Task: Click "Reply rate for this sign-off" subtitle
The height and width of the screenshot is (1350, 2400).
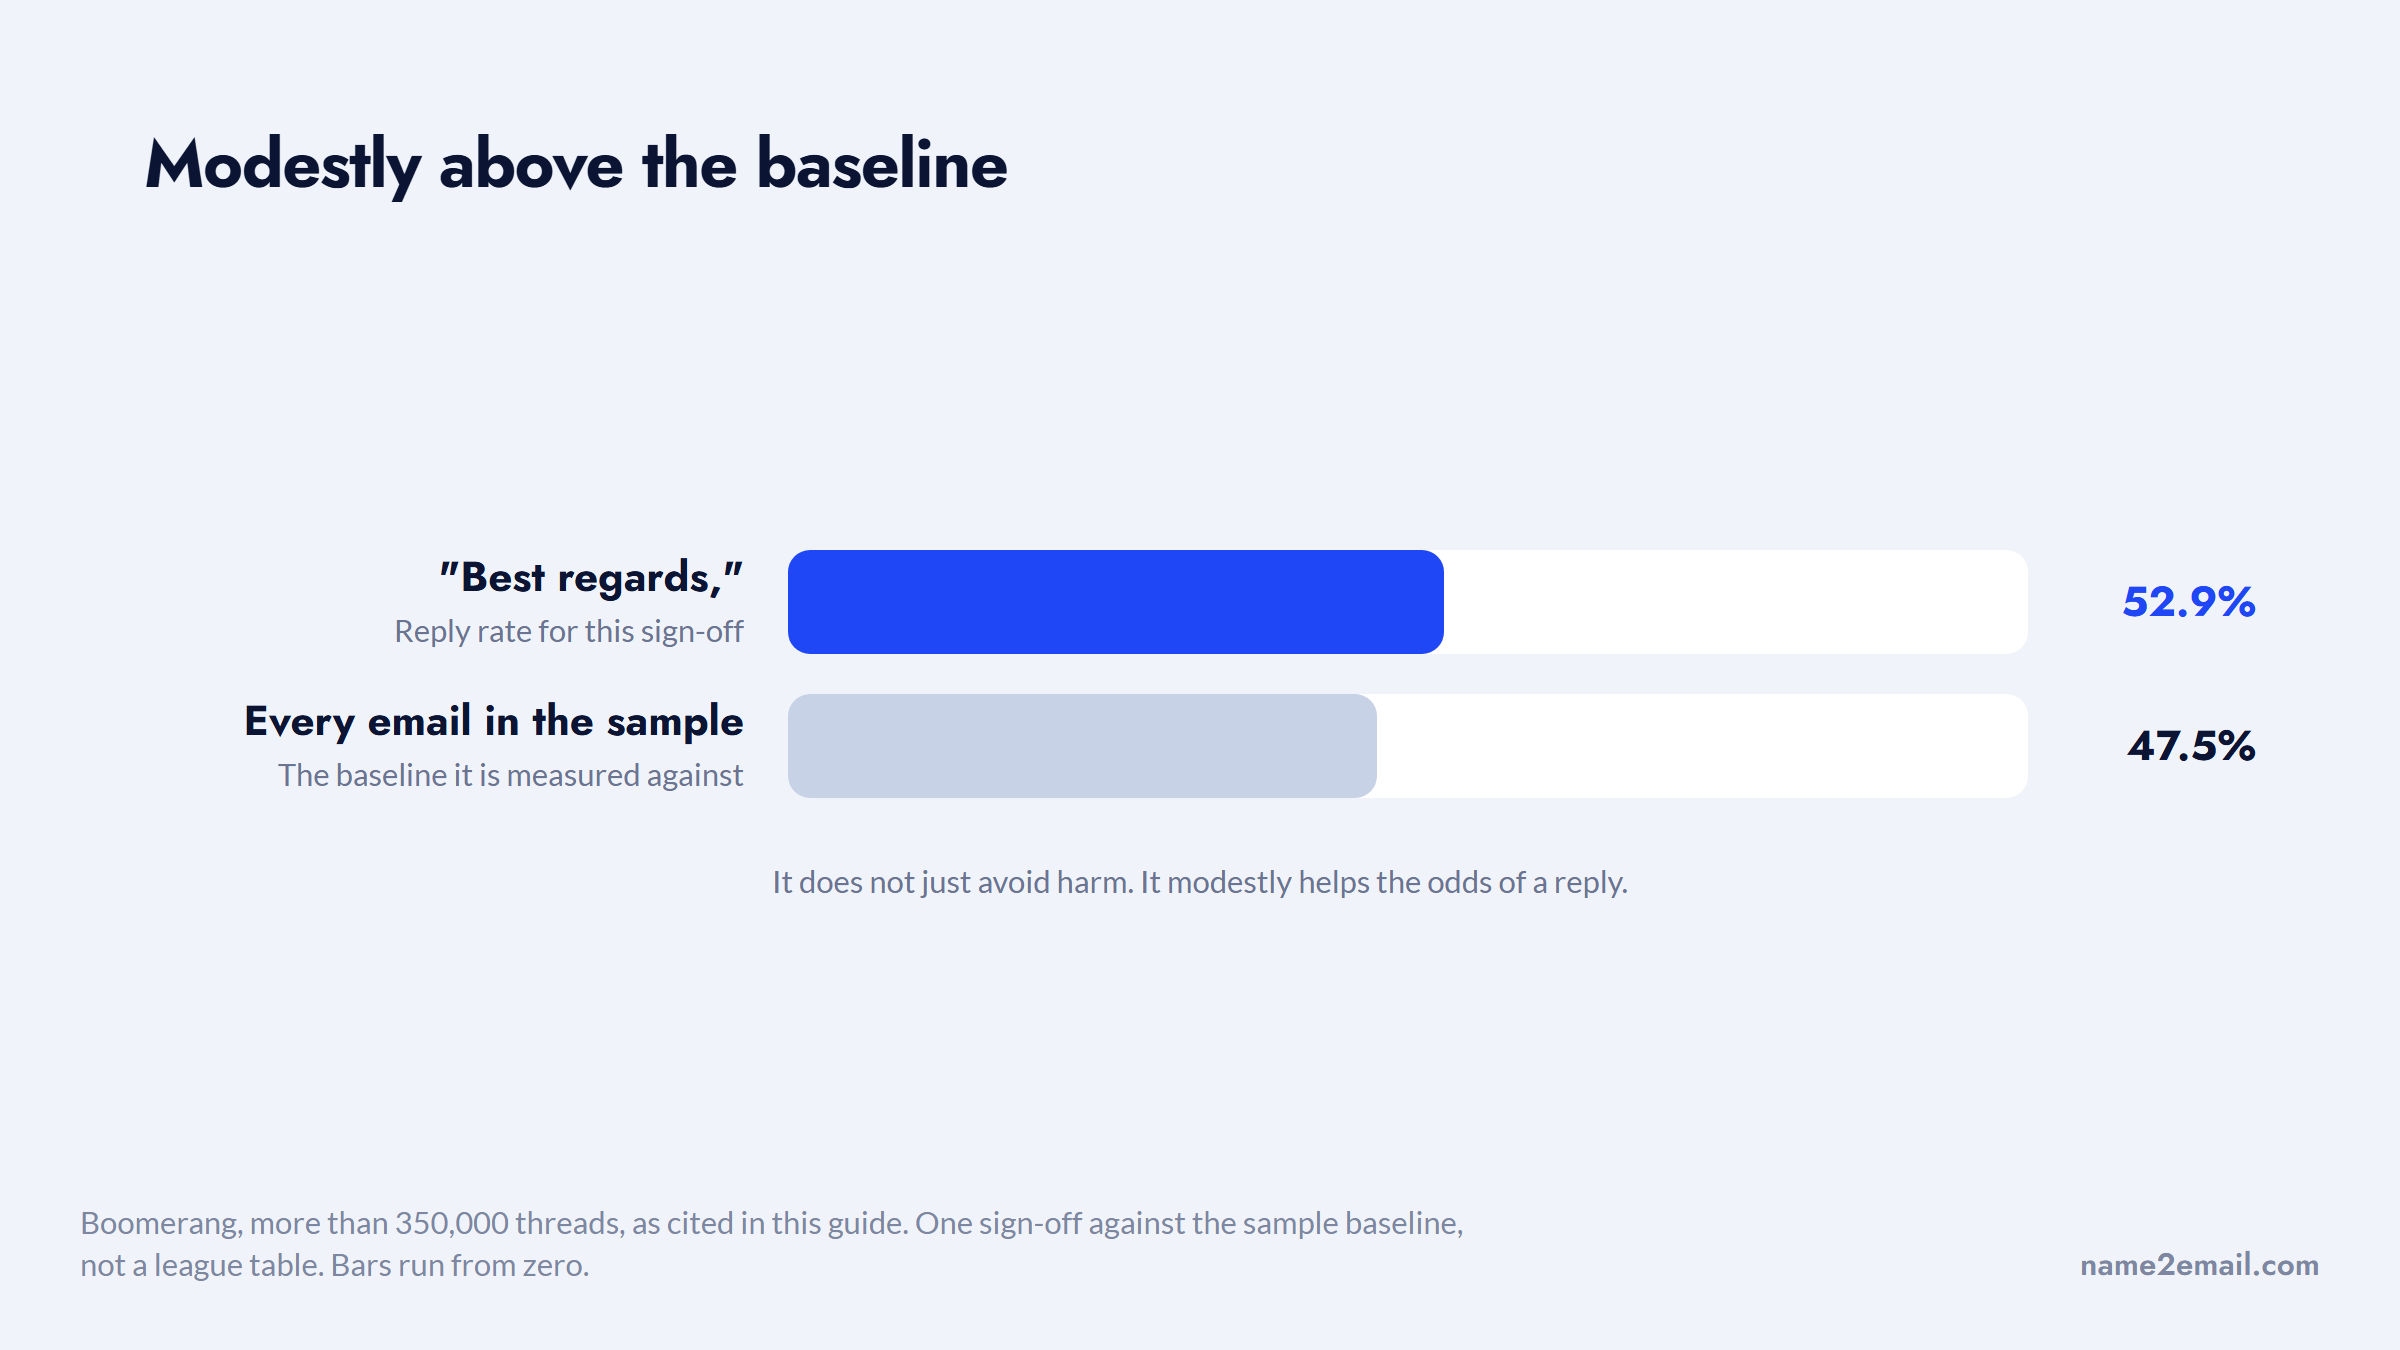Action: coord(569,632)
